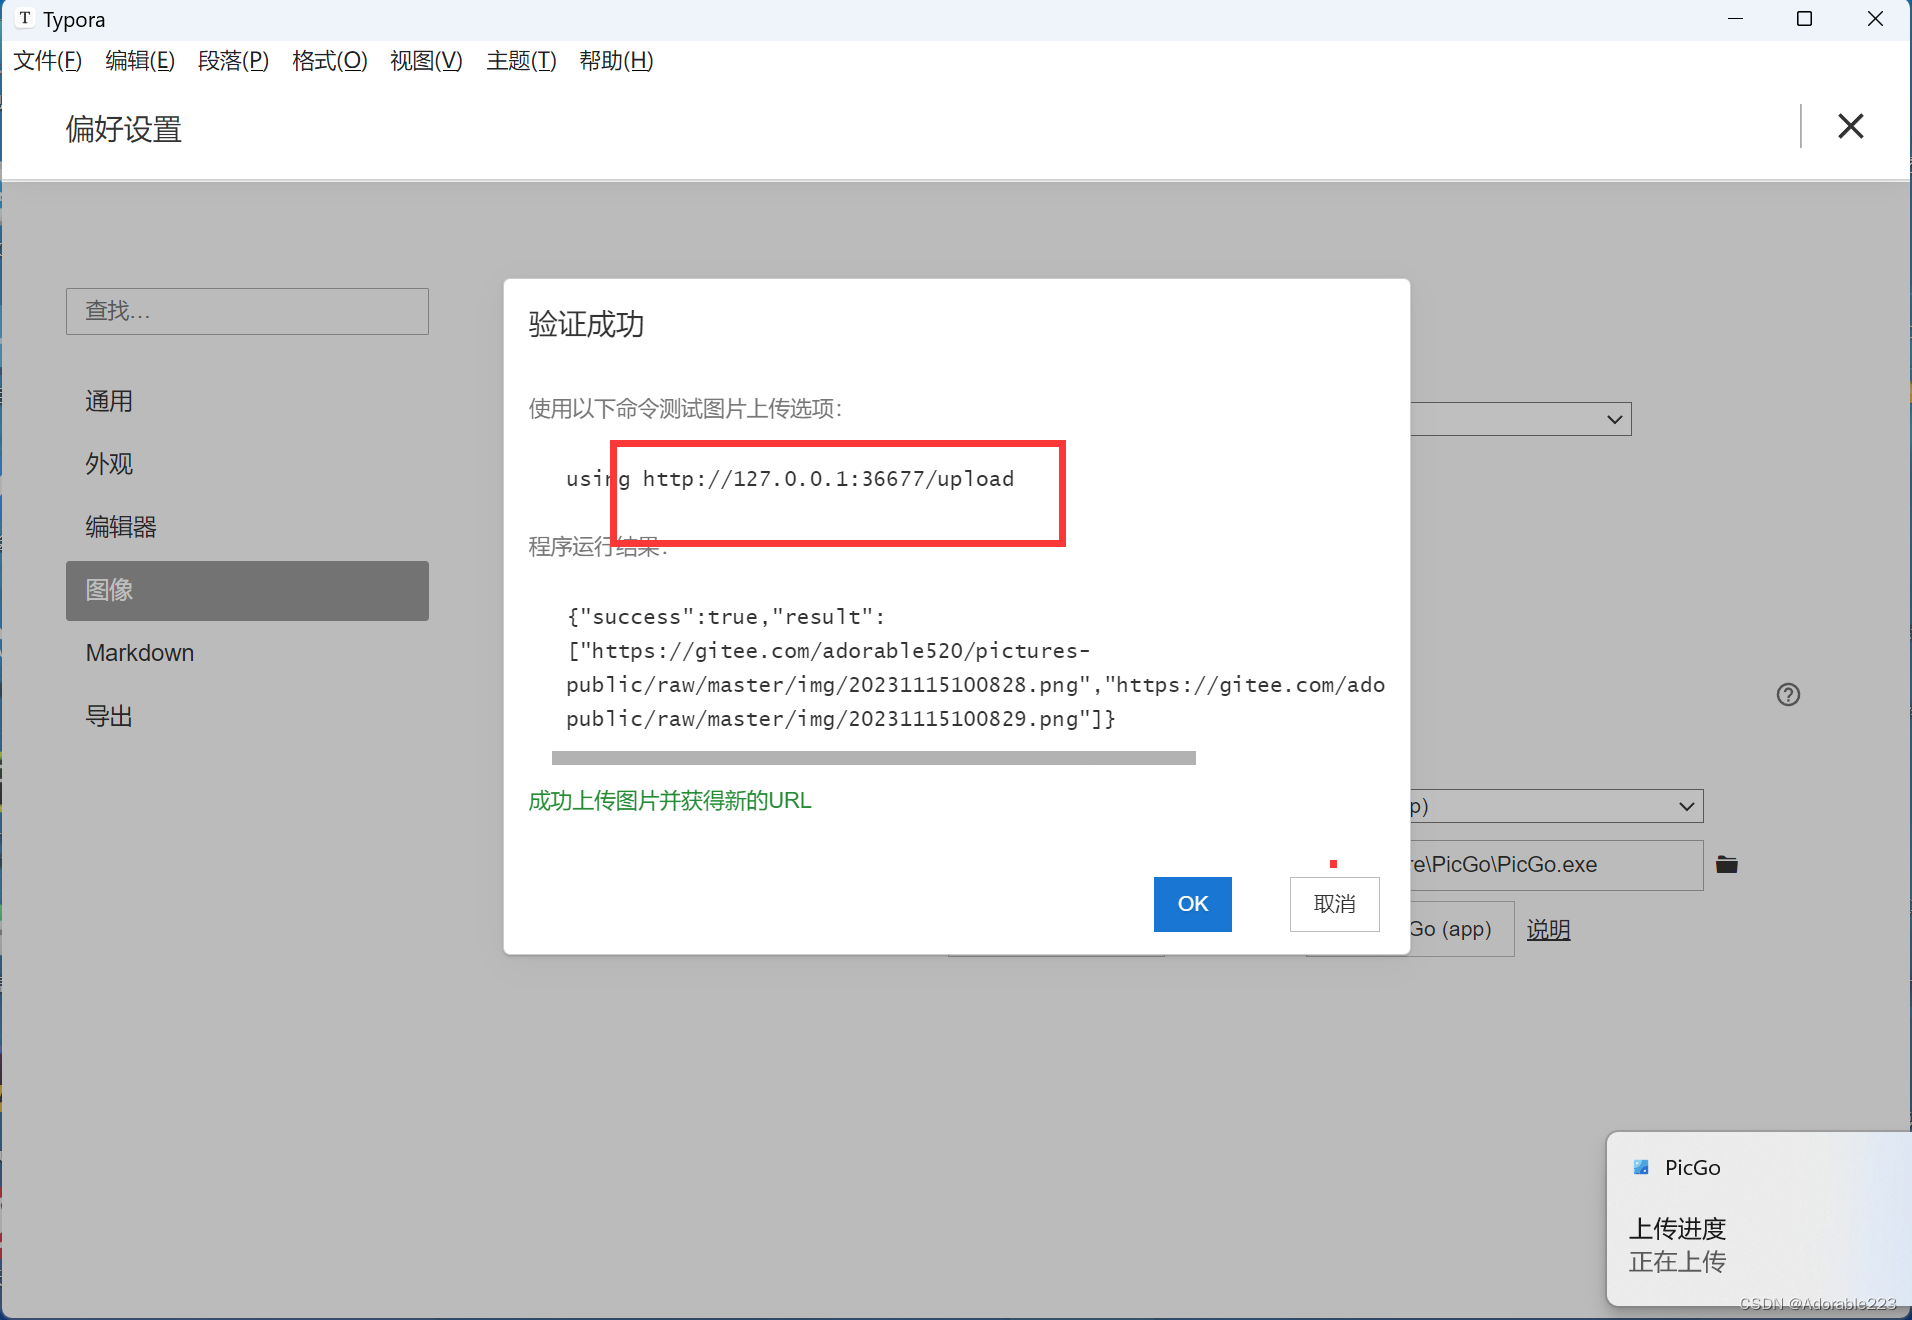Minimize the Typora window
Viewport: 1912px width, 1320px height.
(x=1735, y=19)
